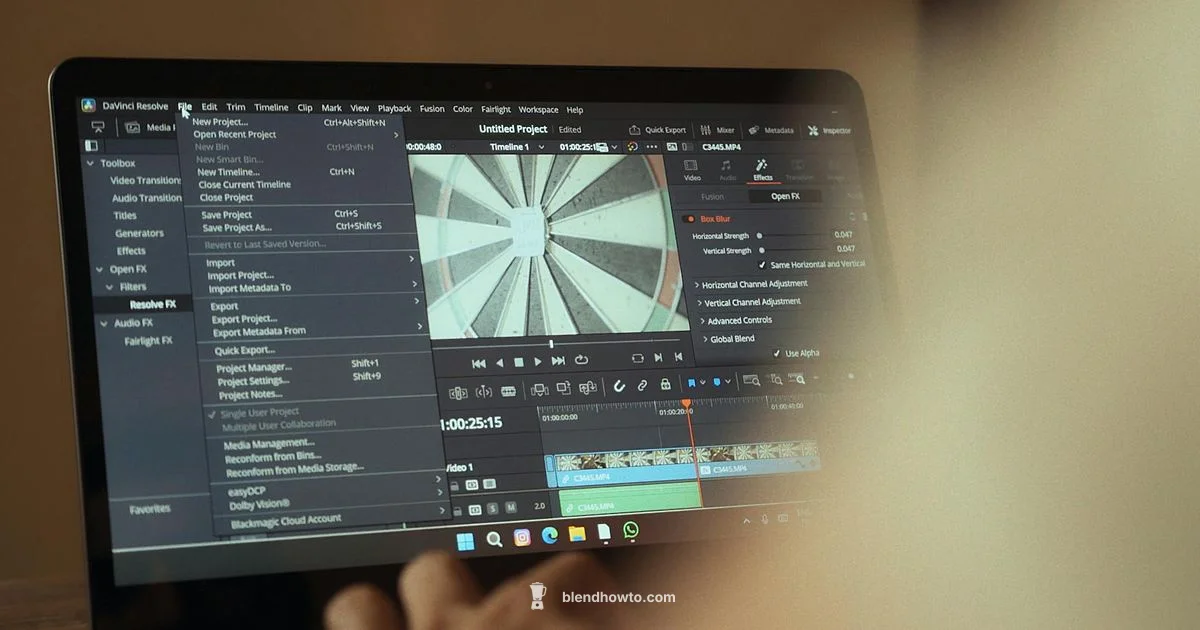
Task: Open the Quick Export tool
Action: point(657,129)
